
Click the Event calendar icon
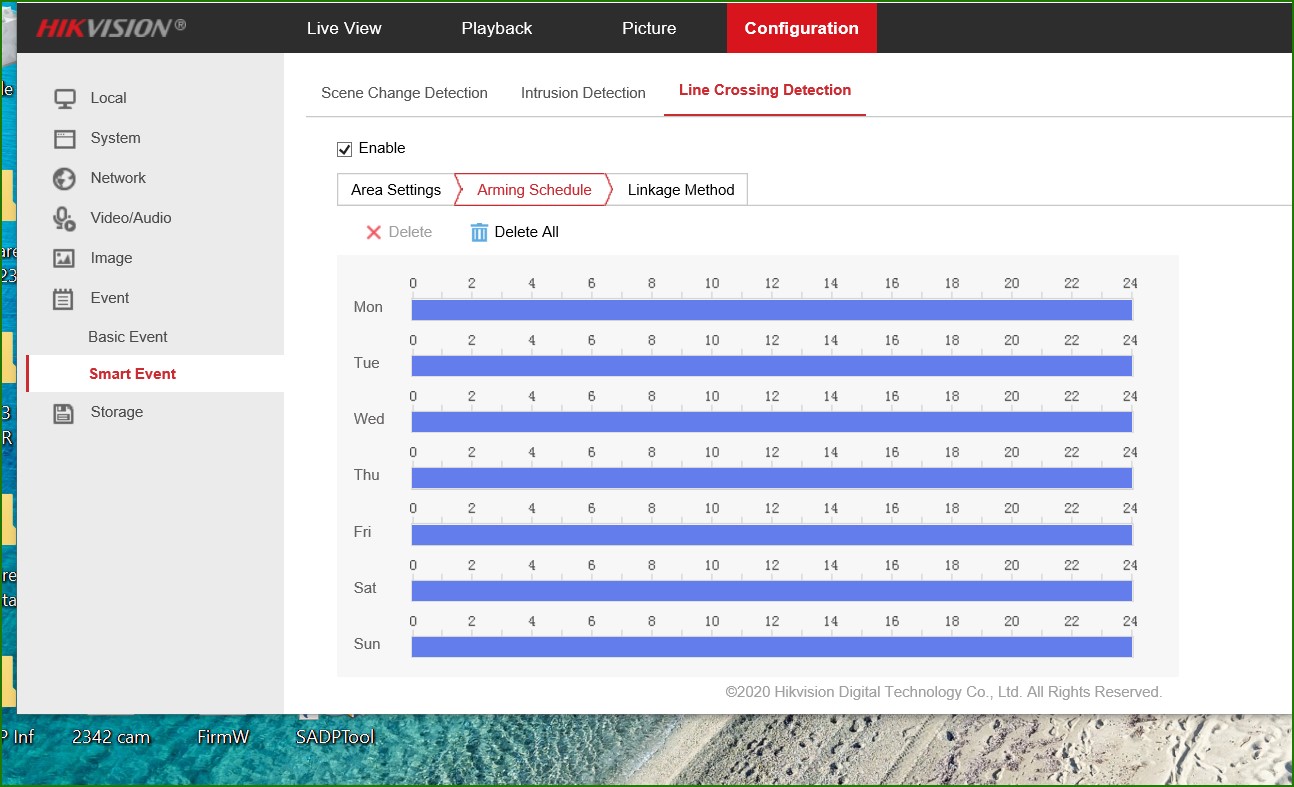[64, 298]
